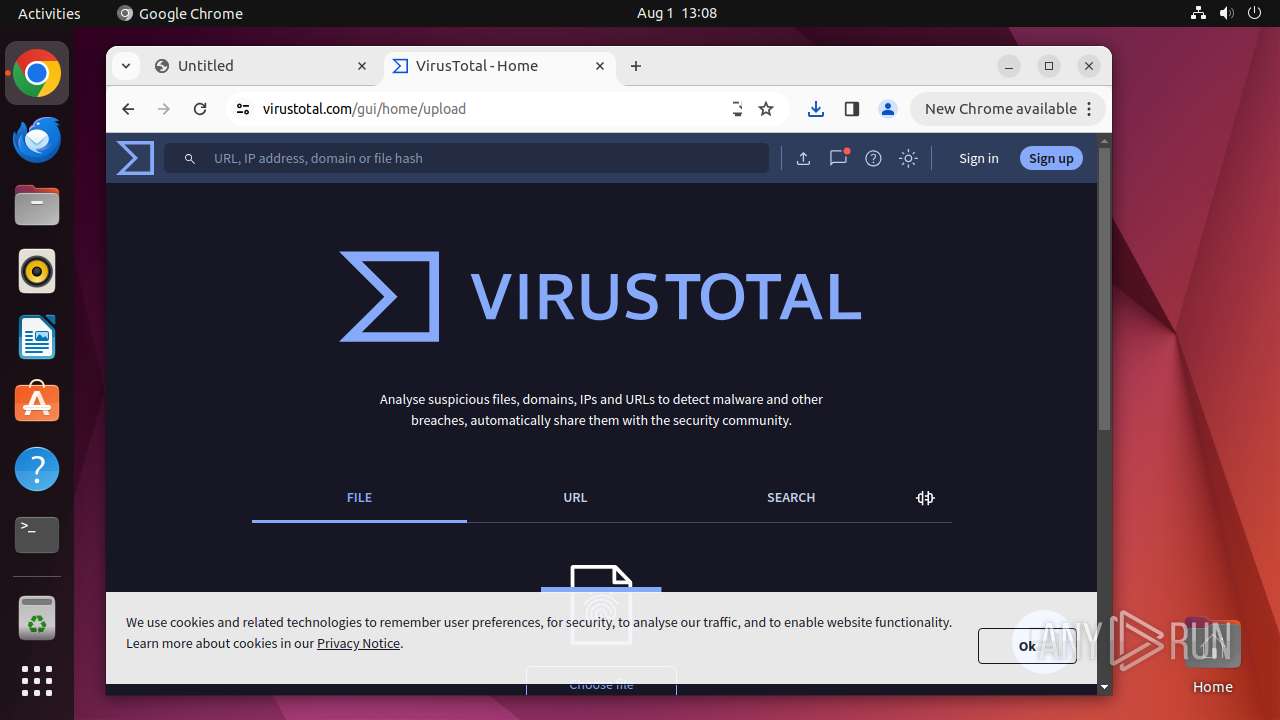Open the help question mark icon
The image size is (1280, 720).
(873, 158)
